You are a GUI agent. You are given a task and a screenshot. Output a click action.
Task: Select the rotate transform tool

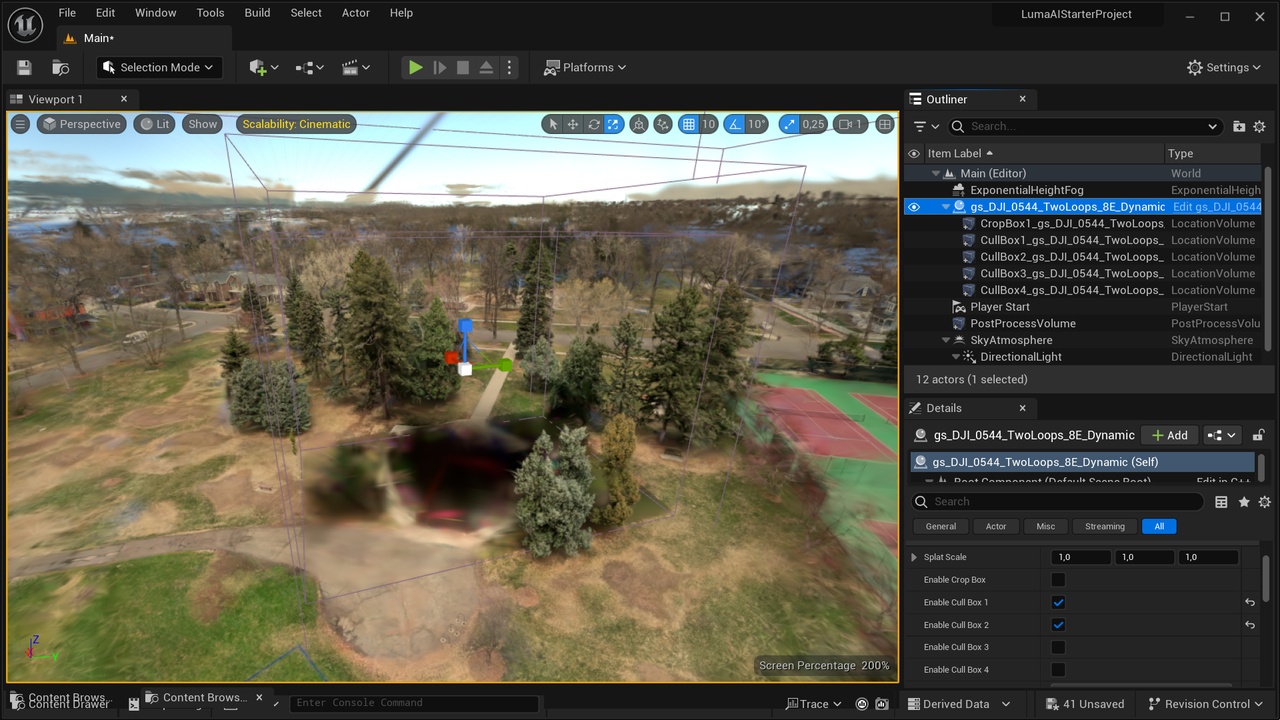coord(593,124)
